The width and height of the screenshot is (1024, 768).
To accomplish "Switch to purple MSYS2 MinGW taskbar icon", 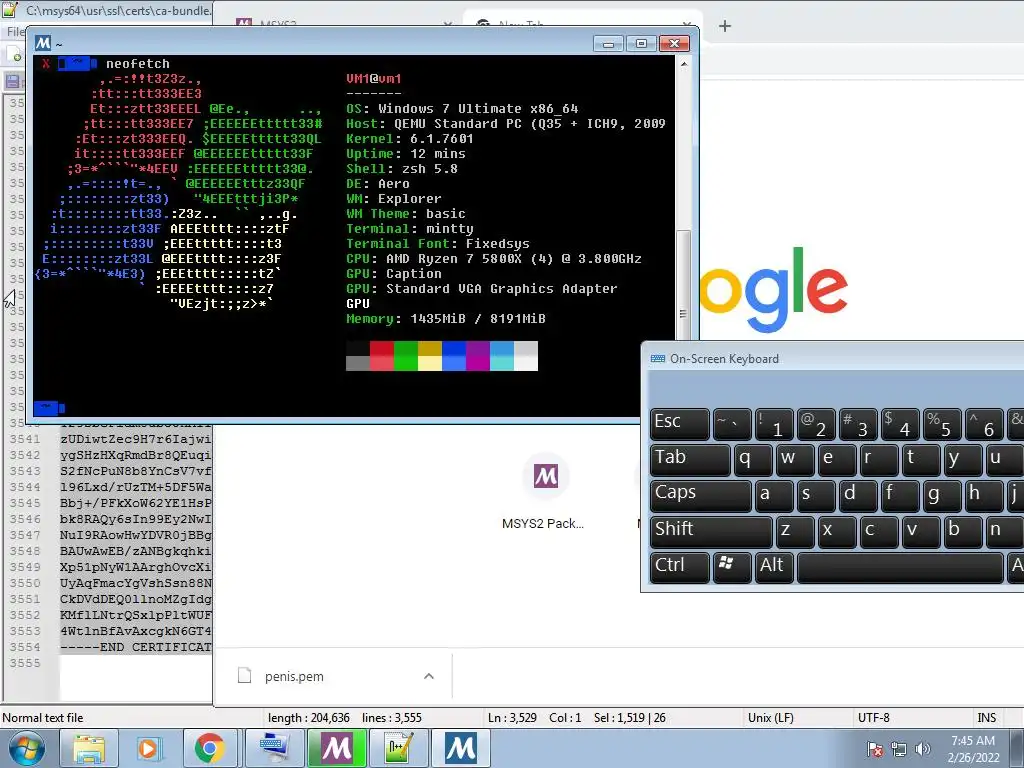I will [336, 748].
